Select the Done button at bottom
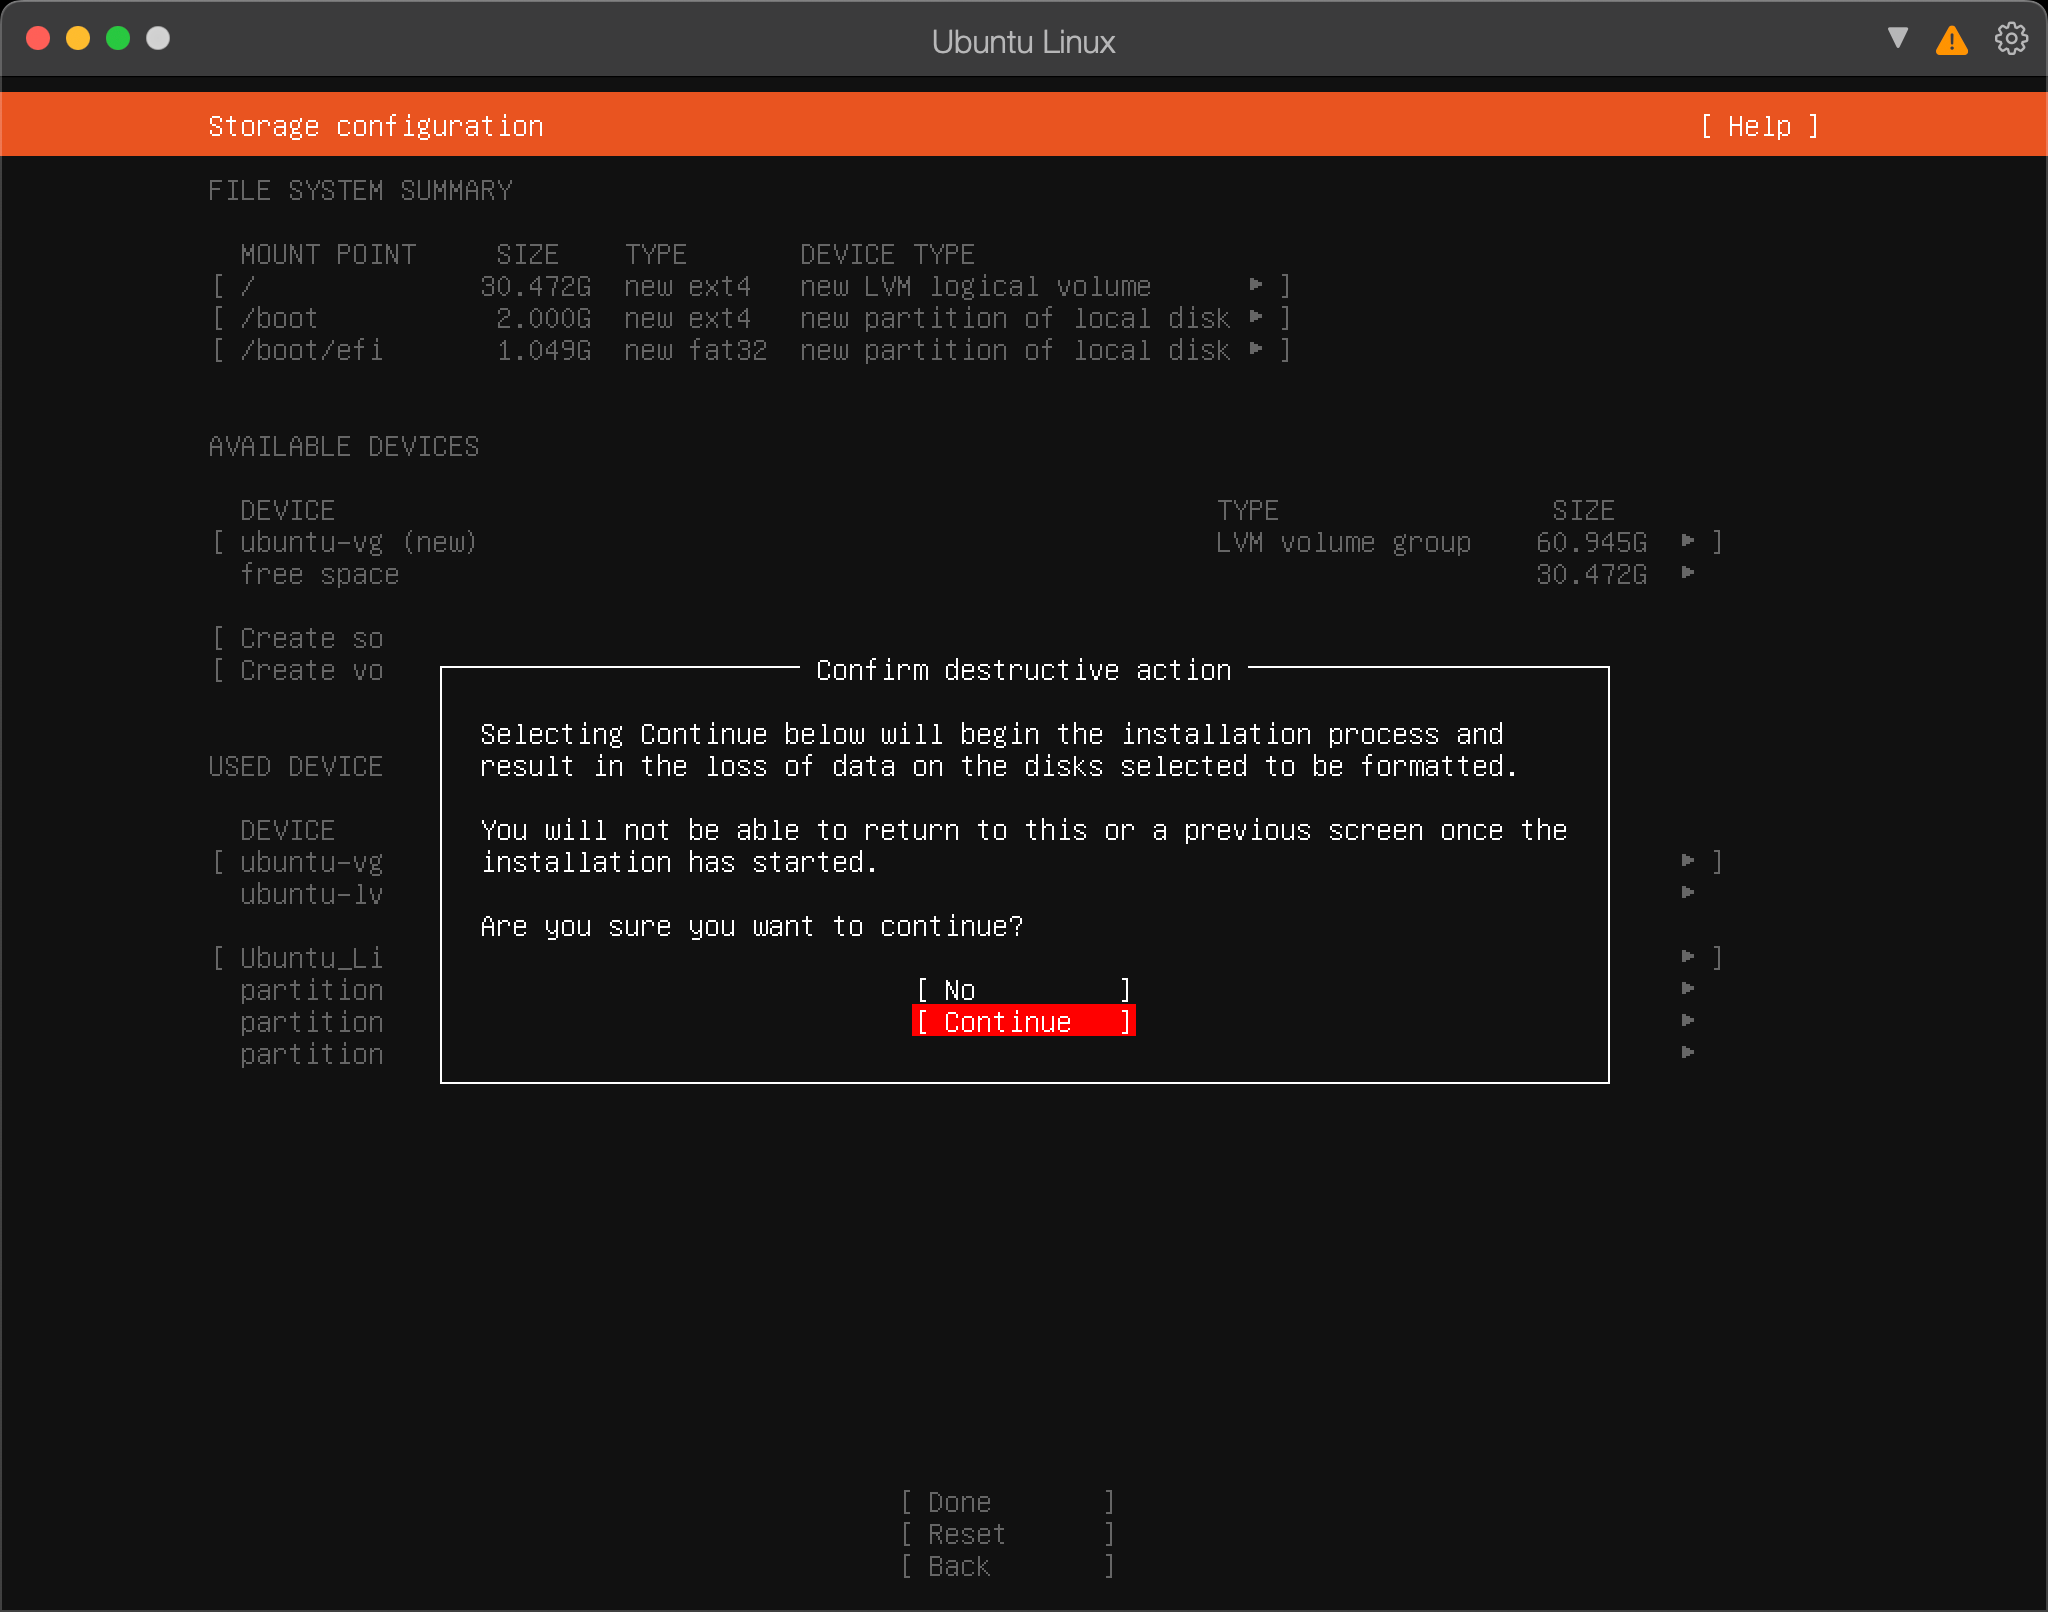Viewport: 2048px width, 1612px height. [x=1008, y=1502]
